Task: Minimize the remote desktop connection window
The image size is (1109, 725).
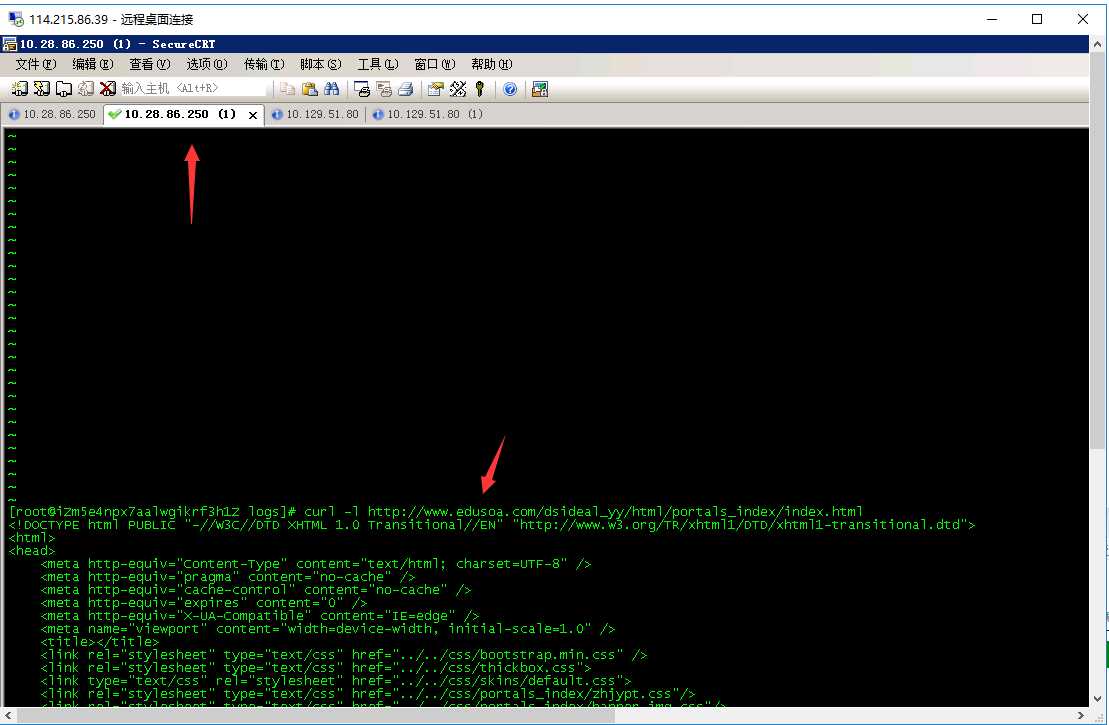Action: [x=992, y=19]
